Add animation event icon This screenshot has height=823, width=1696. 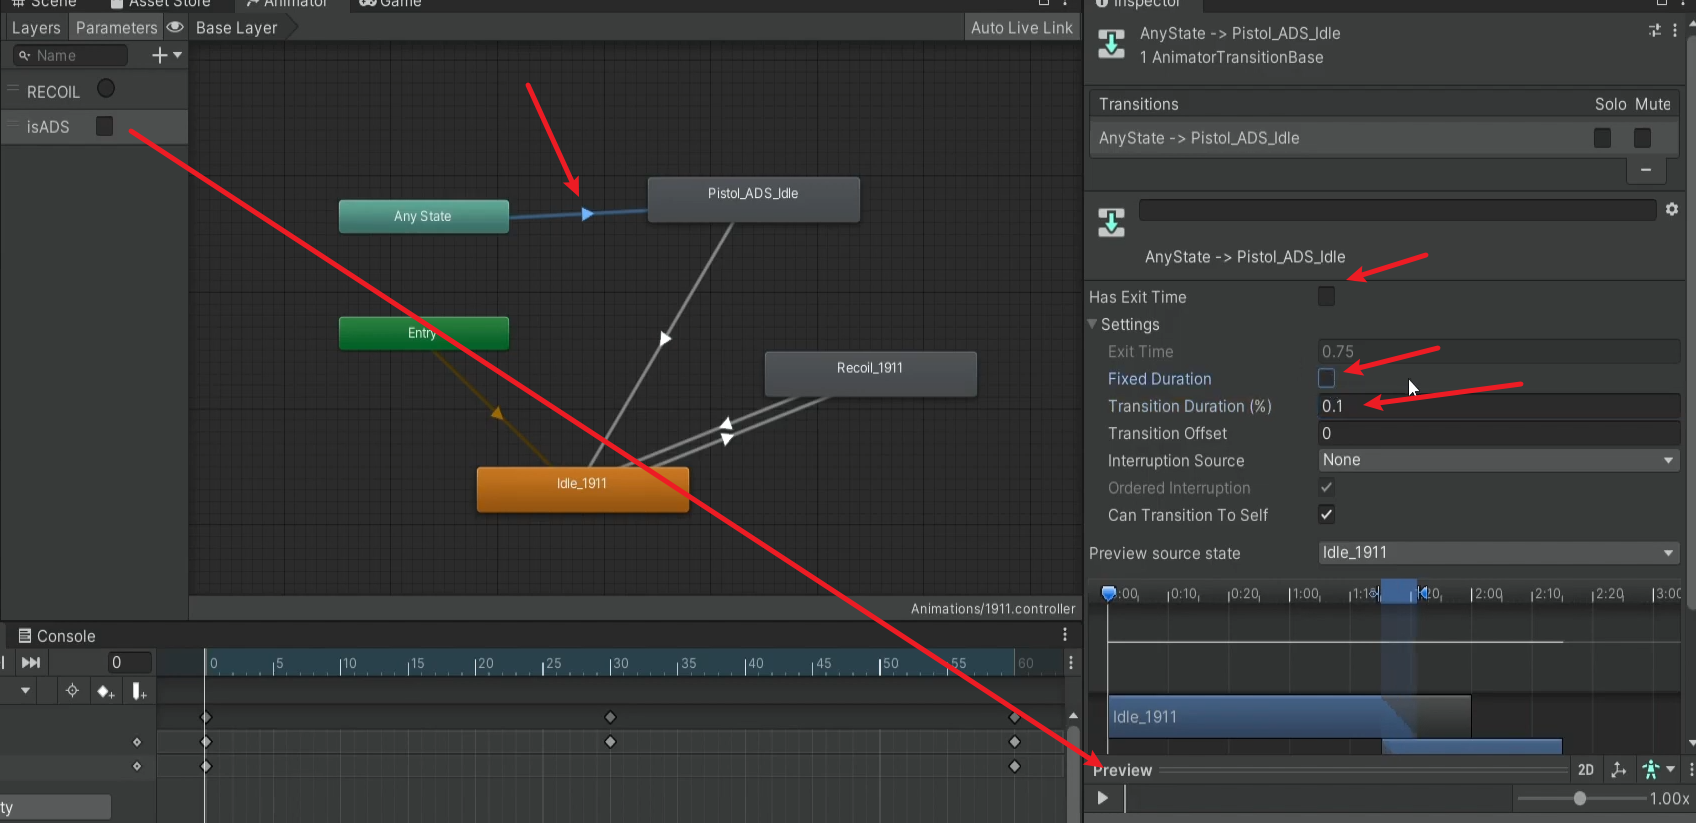tap(139, 690)
